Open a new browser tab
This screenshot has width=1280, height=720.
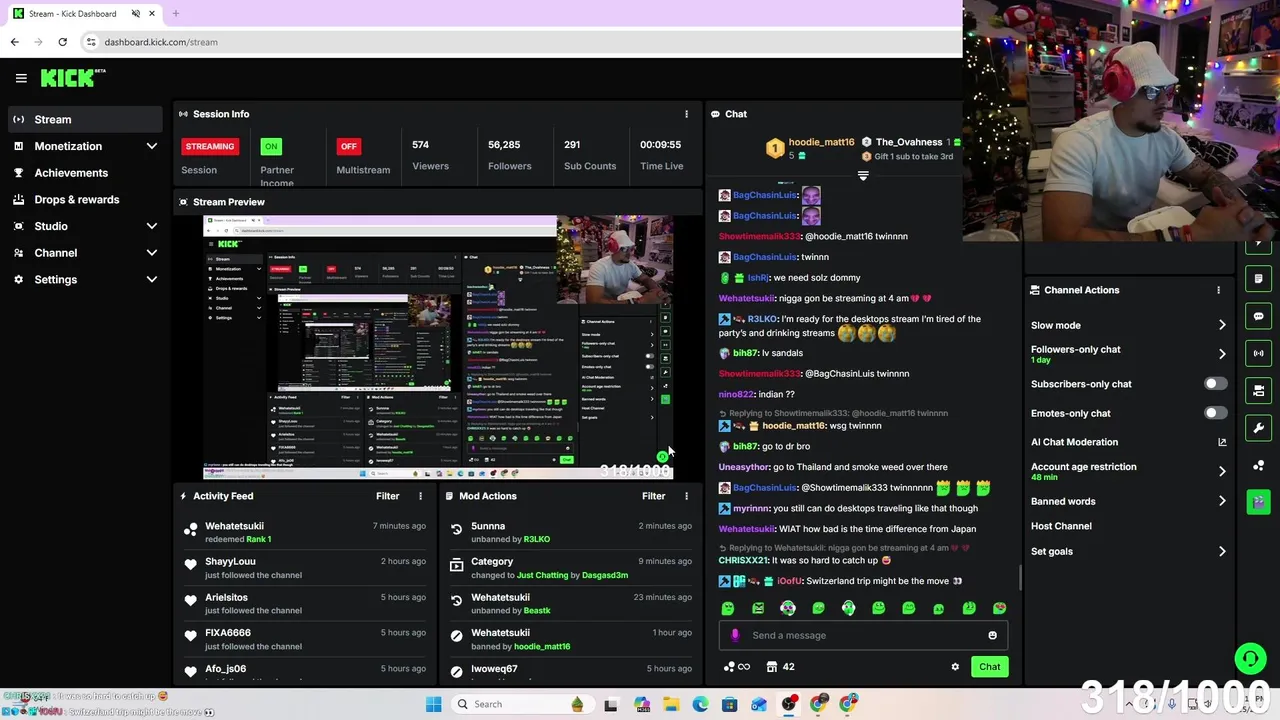(x=175, y=14)
